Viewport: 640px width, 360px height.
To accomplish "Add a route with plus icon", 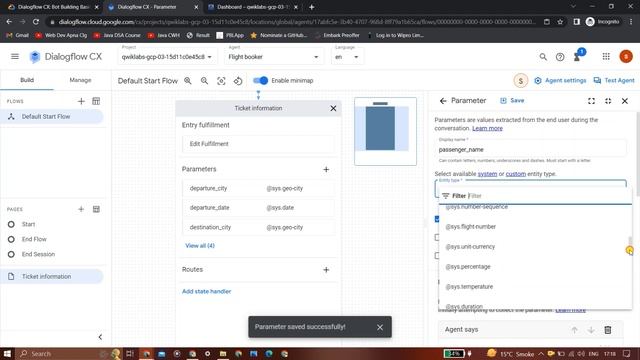I will pos(326,269).
